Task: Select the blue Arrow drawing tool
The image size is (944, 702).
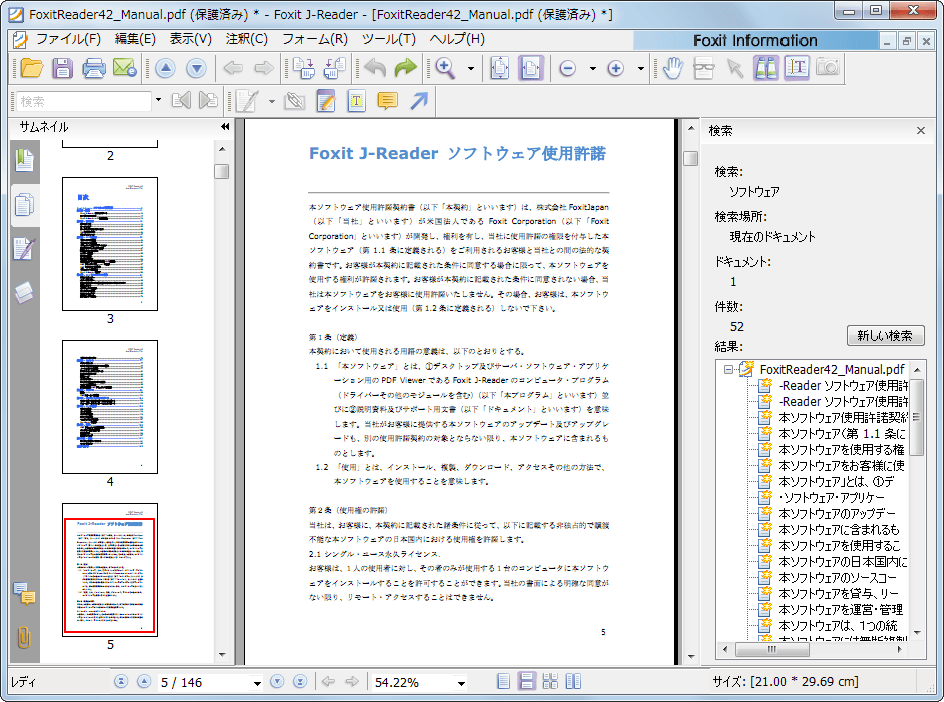Action: pyautogui.click(x=419, y=101)
